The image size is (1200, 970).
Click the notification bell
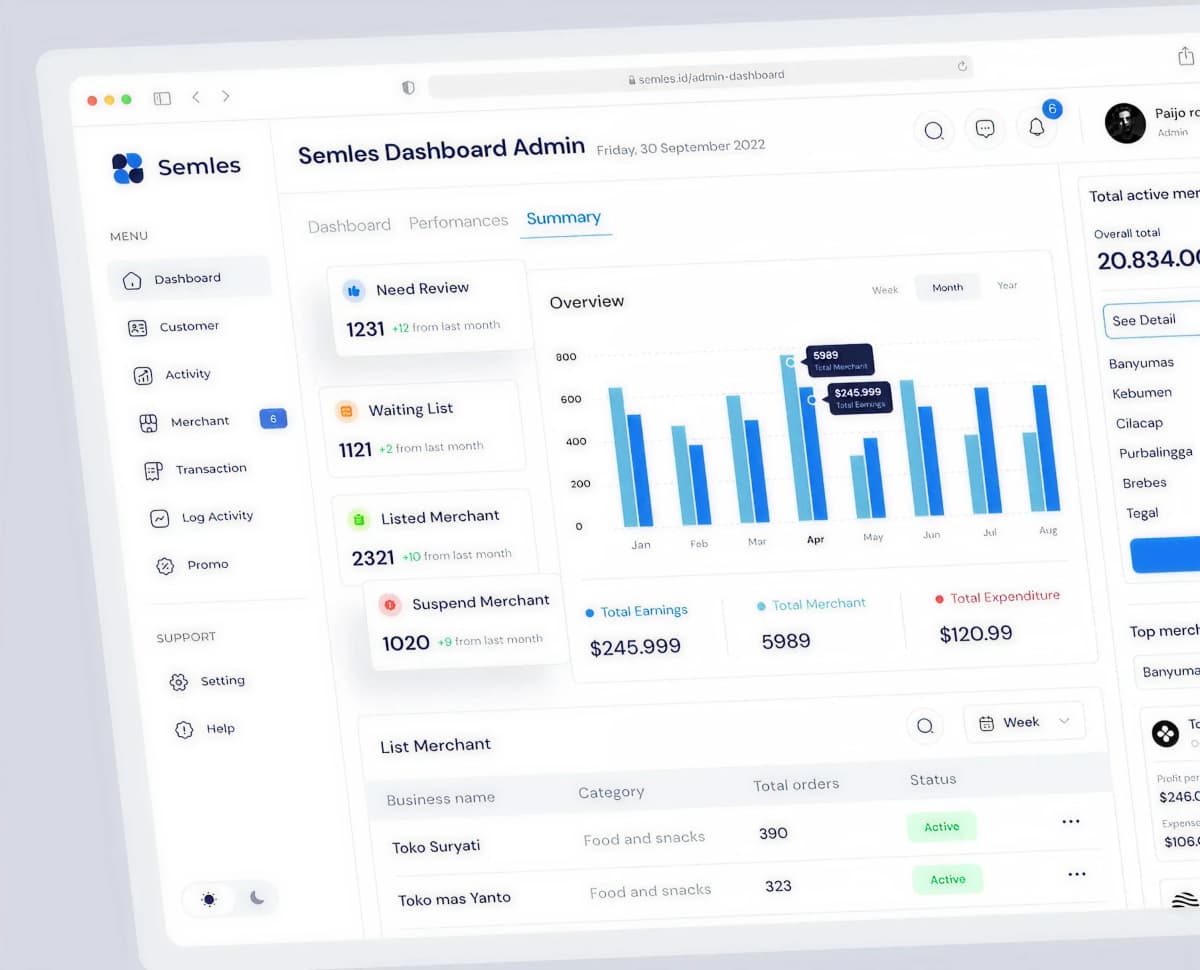coord(1036,127)
